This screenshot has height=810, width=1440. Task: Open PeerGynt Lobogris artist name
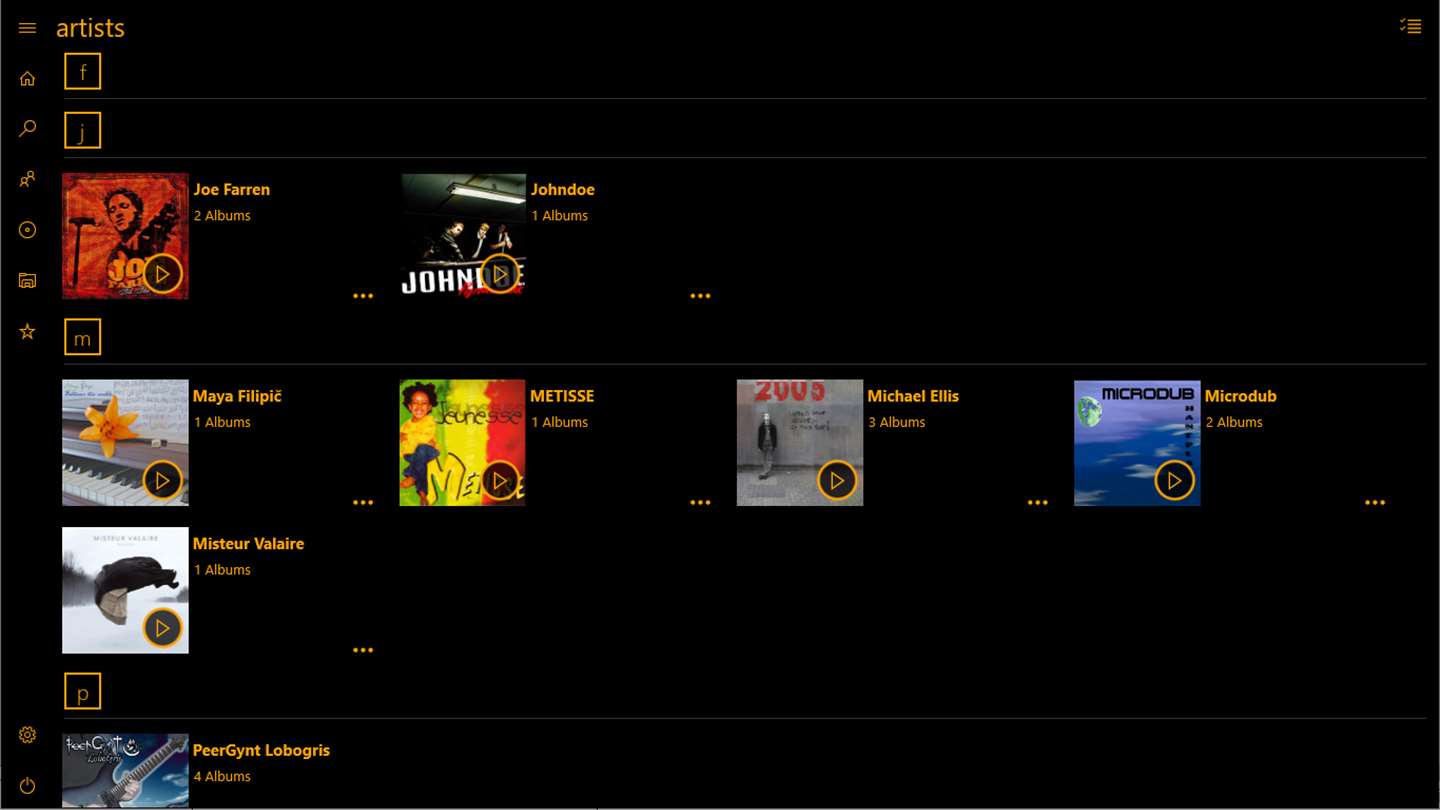261,750
